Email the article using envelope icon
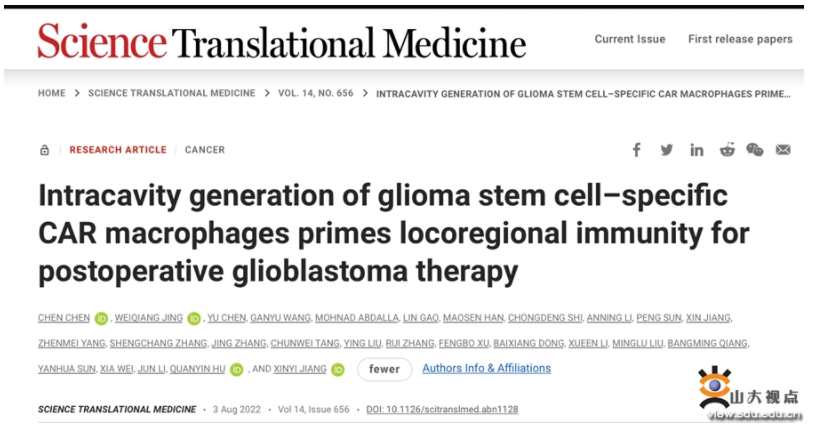 coord(783,150)
